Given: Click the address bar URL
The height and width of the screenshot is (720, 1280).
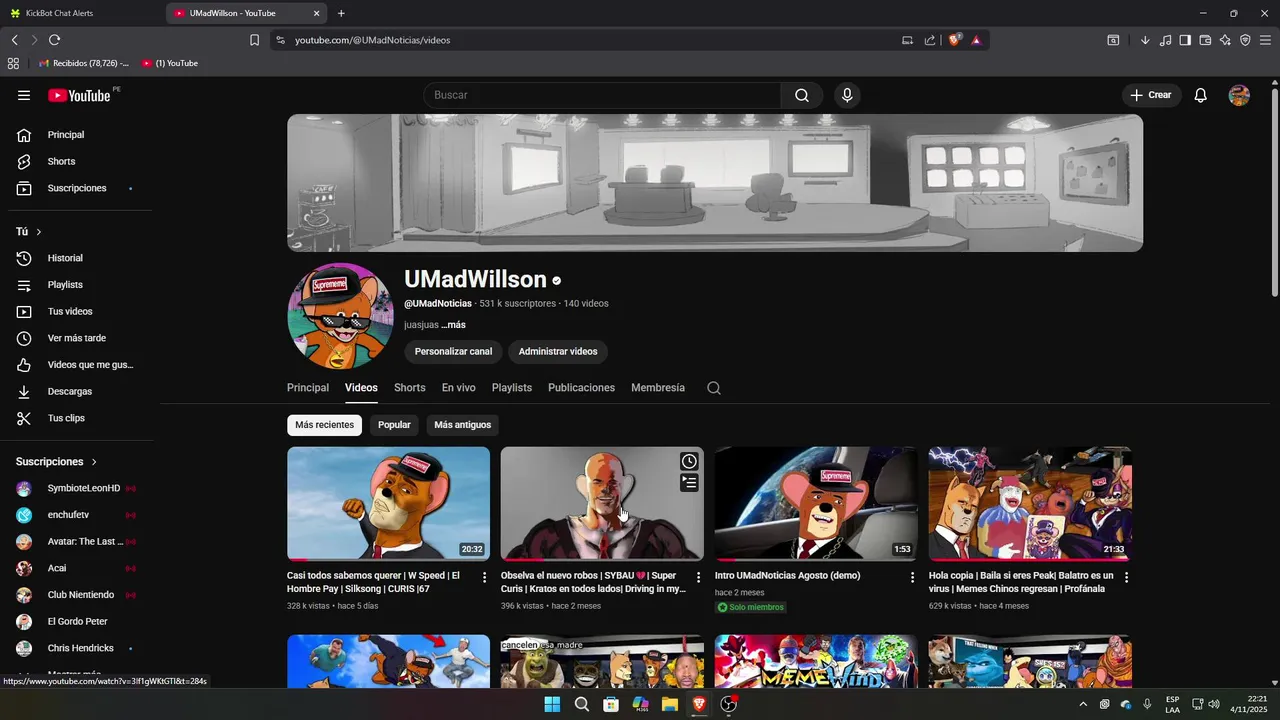Looking at the screenshot, I should pos(372,40).
